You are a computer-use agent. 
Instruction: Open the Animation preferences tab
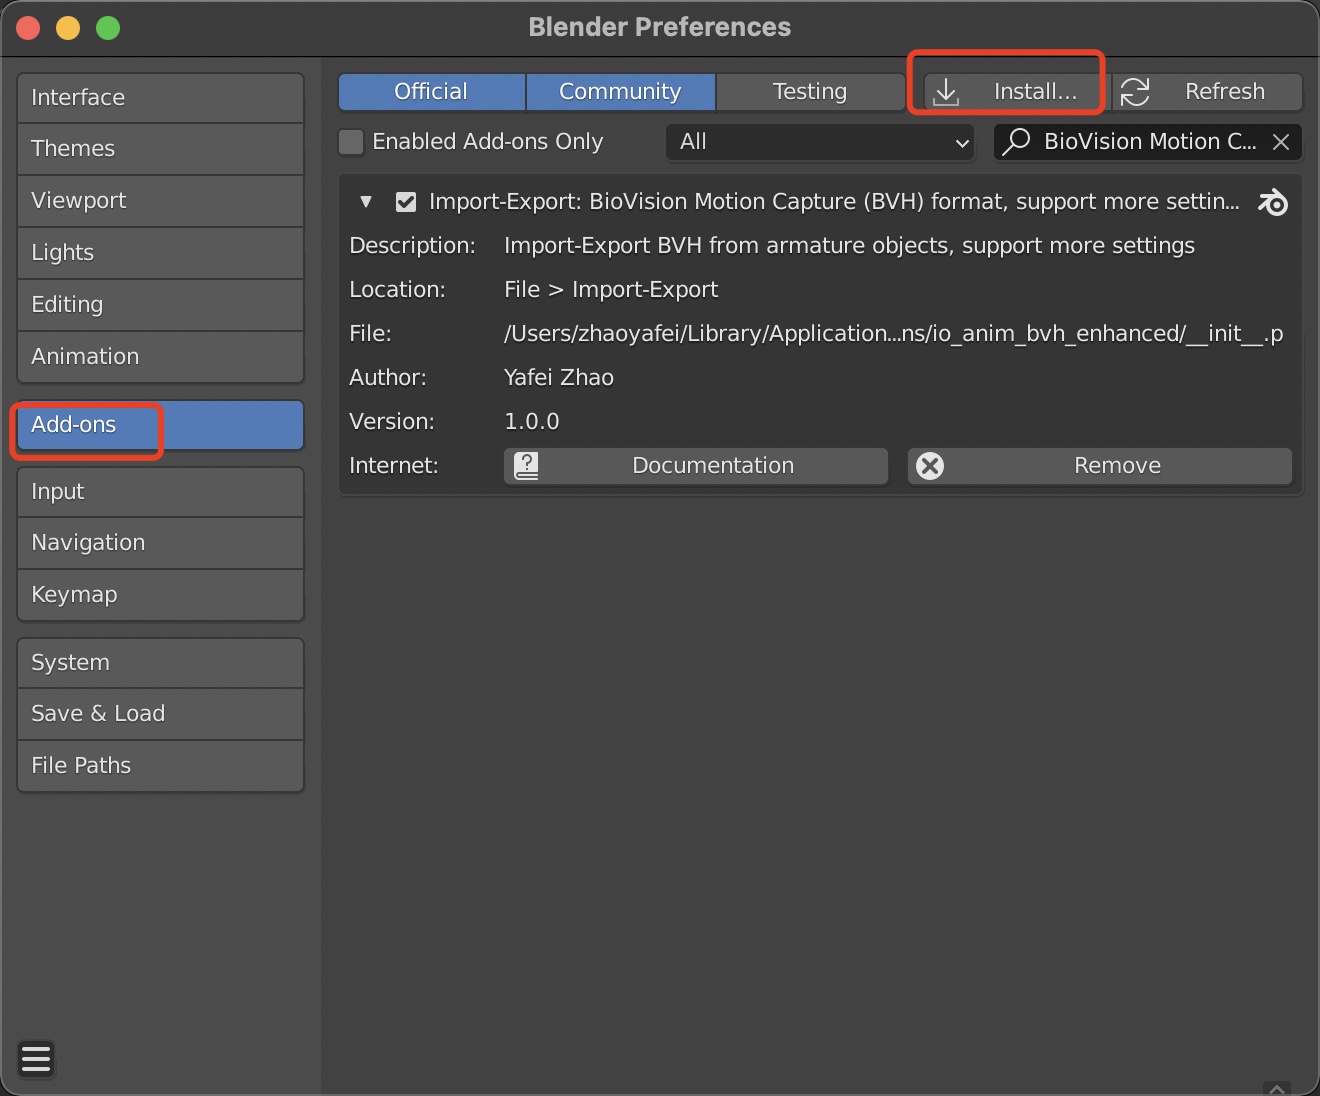pos(160,357)
